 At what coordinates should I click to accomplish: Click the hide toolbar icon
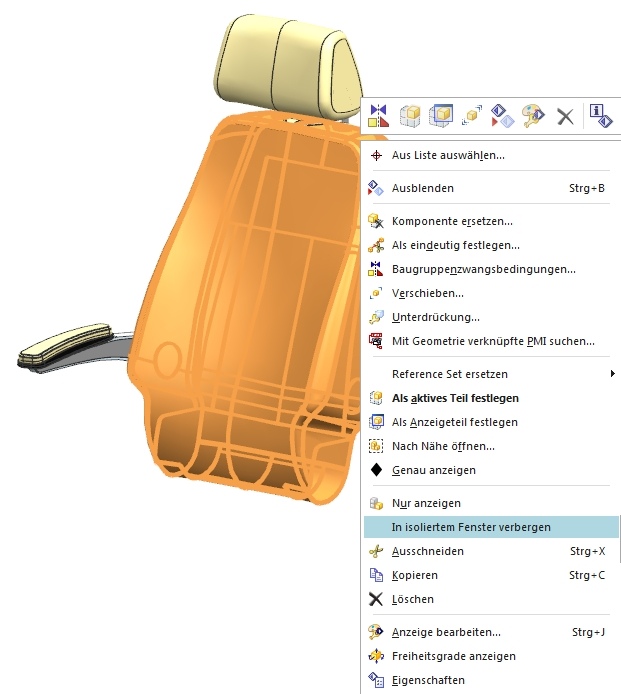click(502, 116)
